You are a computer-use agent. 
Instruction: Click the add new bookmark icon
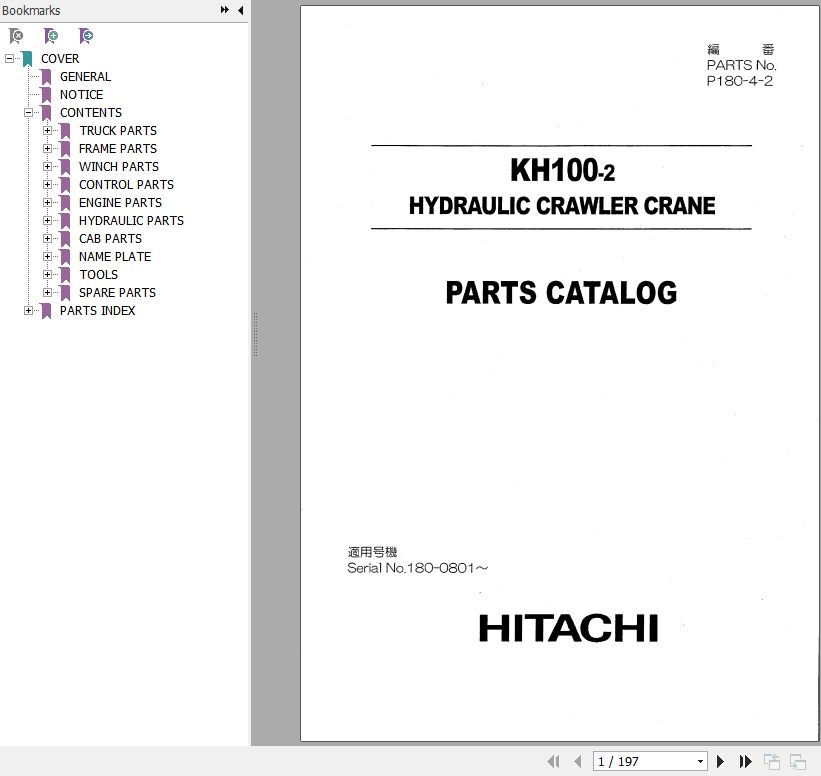51,36
